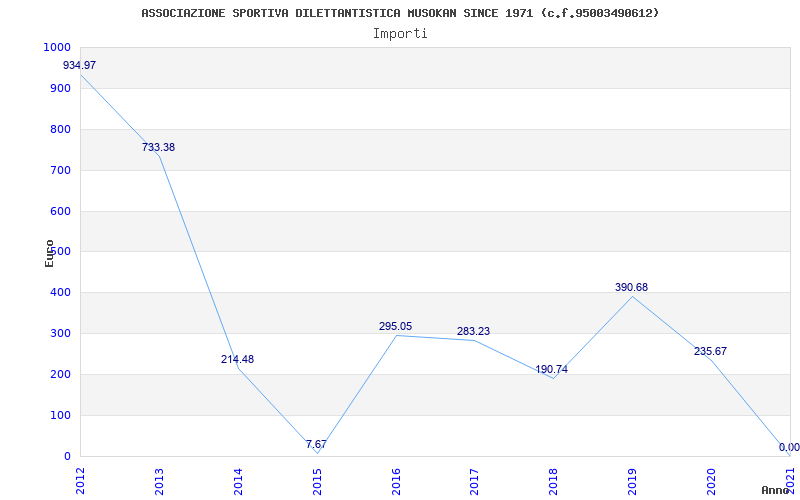Click the 934.97 data label for 2012
The height and width of the screenshot is (500, 800).
79,65
